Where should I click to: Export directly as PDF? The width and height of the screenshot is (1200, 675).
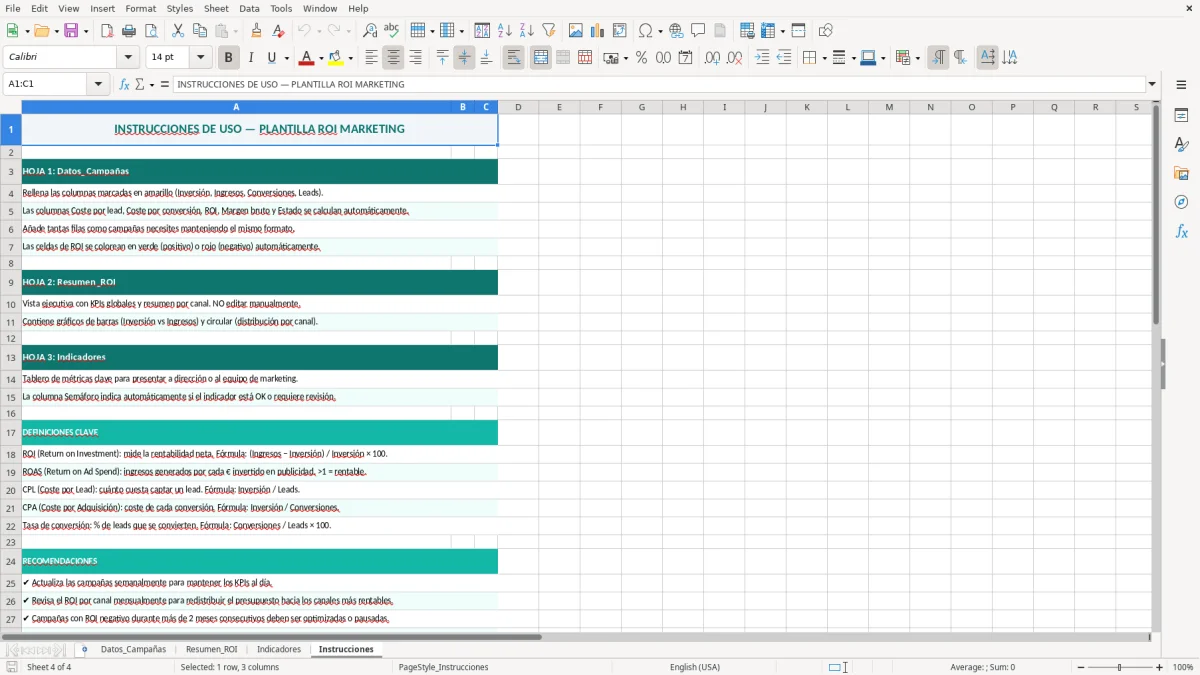point(107,31)
